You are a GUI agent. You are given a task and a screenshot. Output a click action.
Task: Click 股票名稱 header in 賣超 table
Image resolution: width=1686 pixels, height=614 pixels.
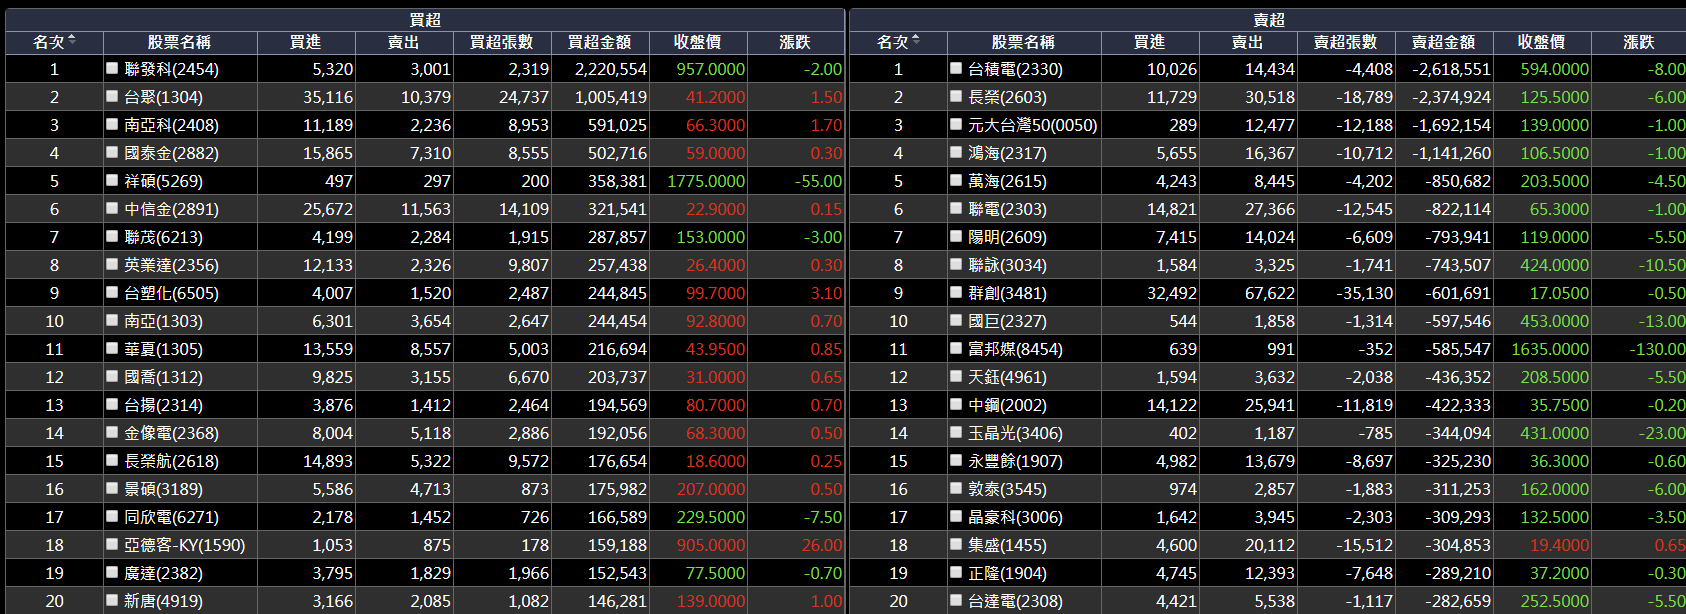click(1024, 42)
